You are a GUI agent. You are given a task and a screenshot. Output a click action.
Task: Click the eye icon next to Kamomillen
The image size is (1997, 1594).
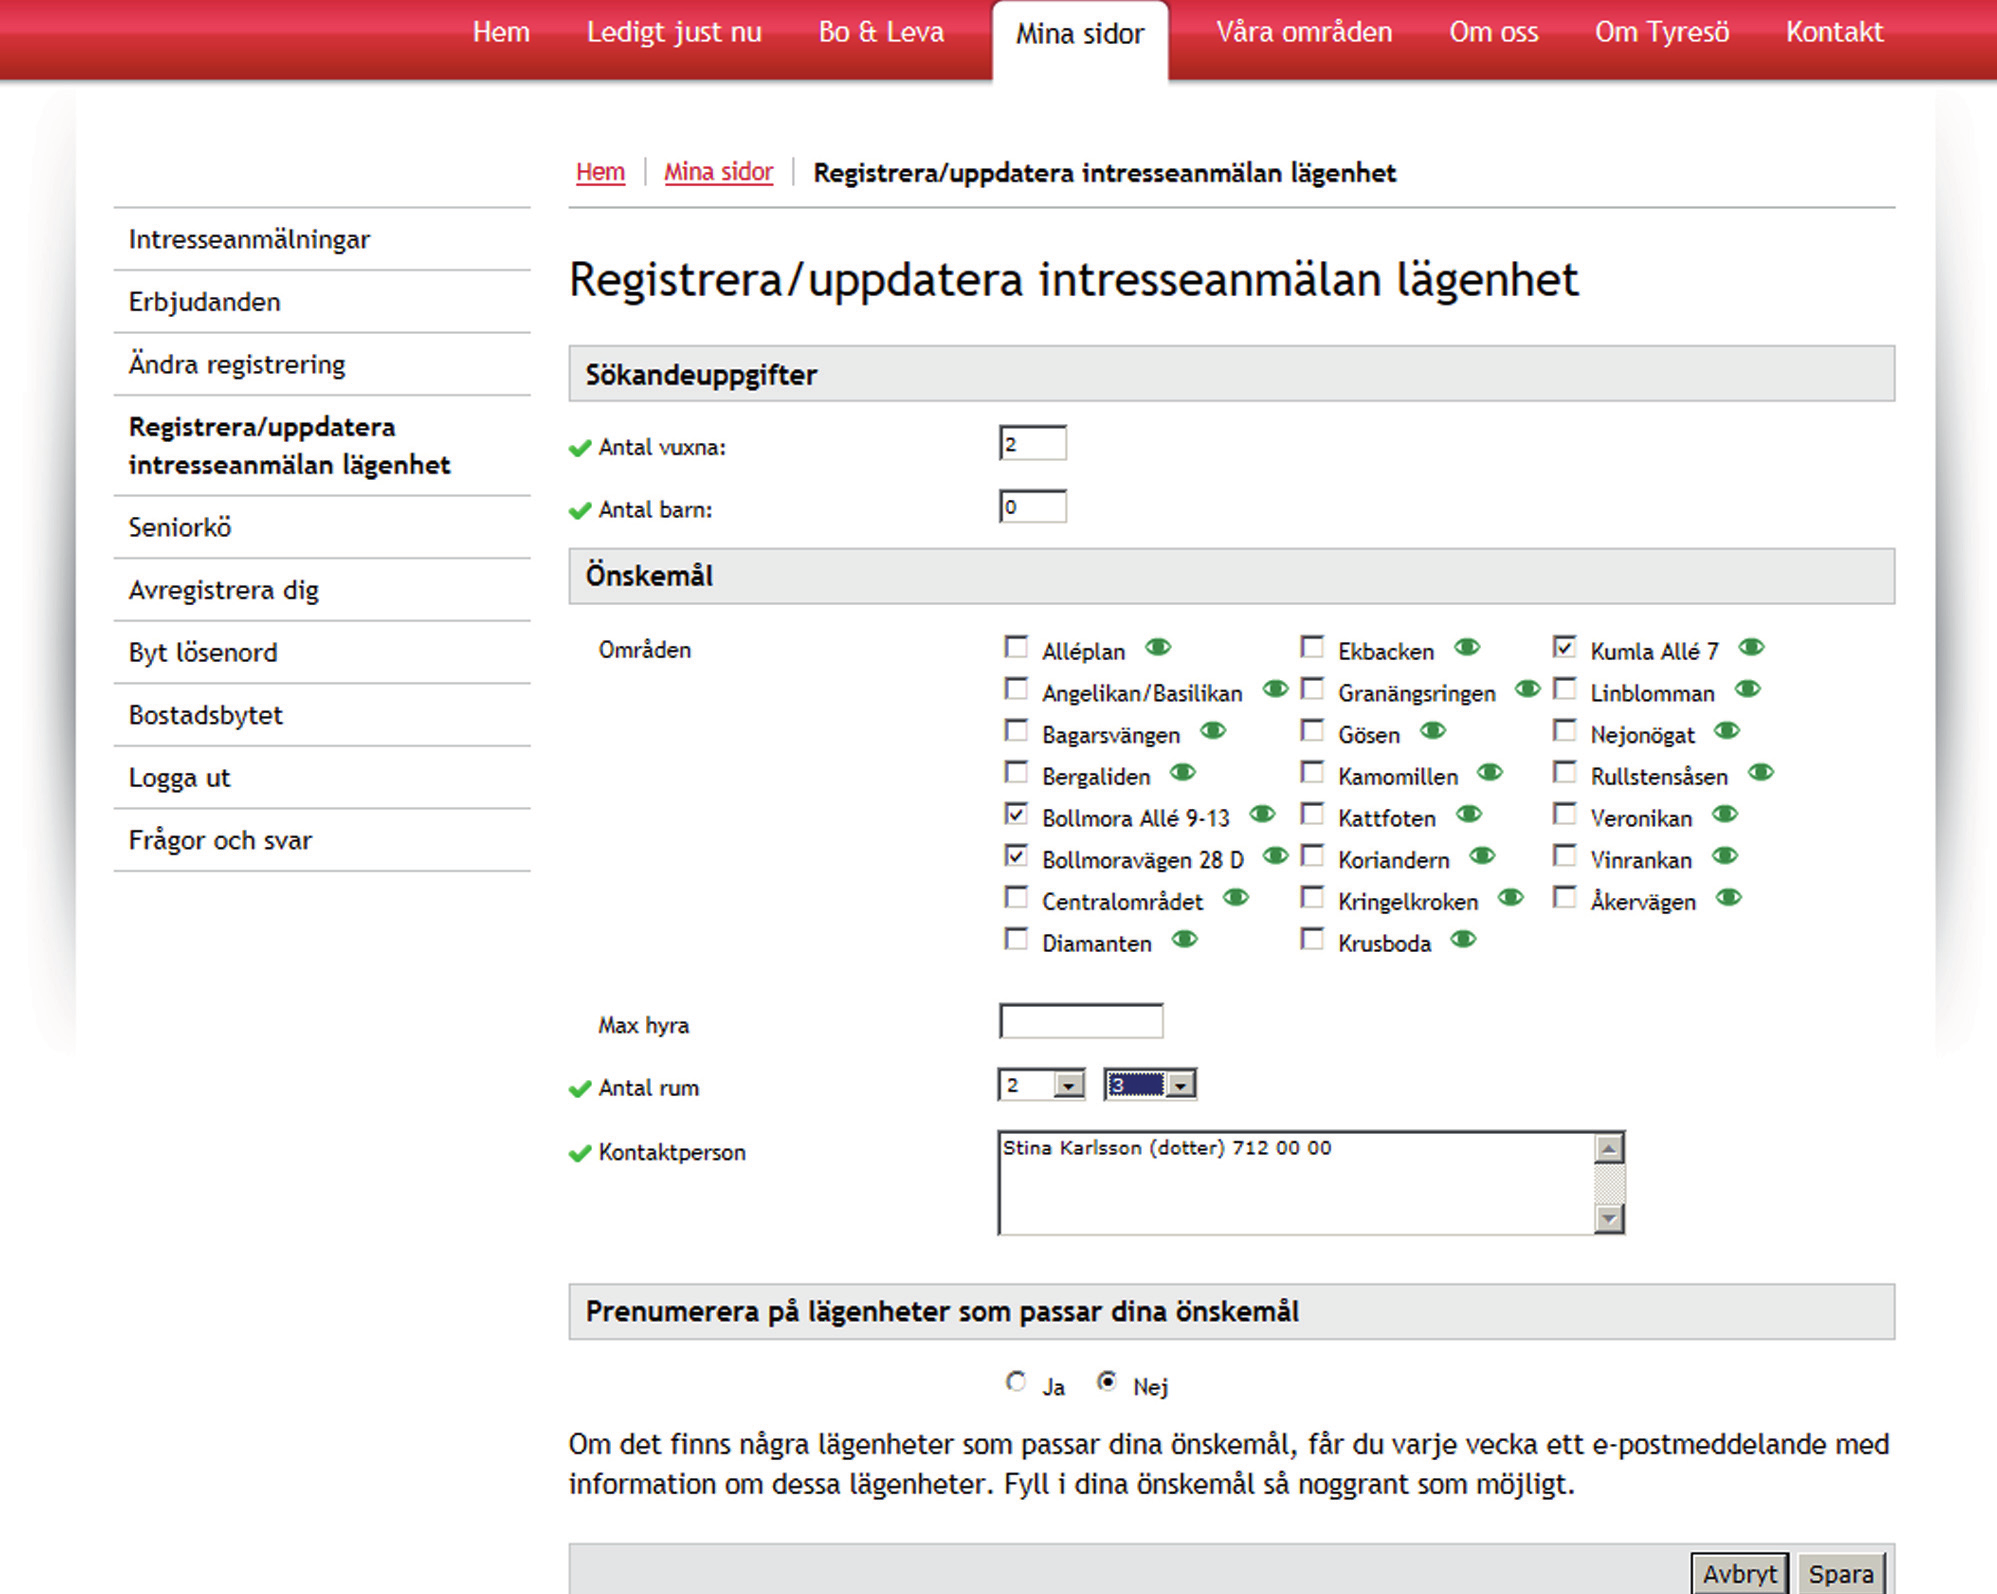tap(1490, 772)
